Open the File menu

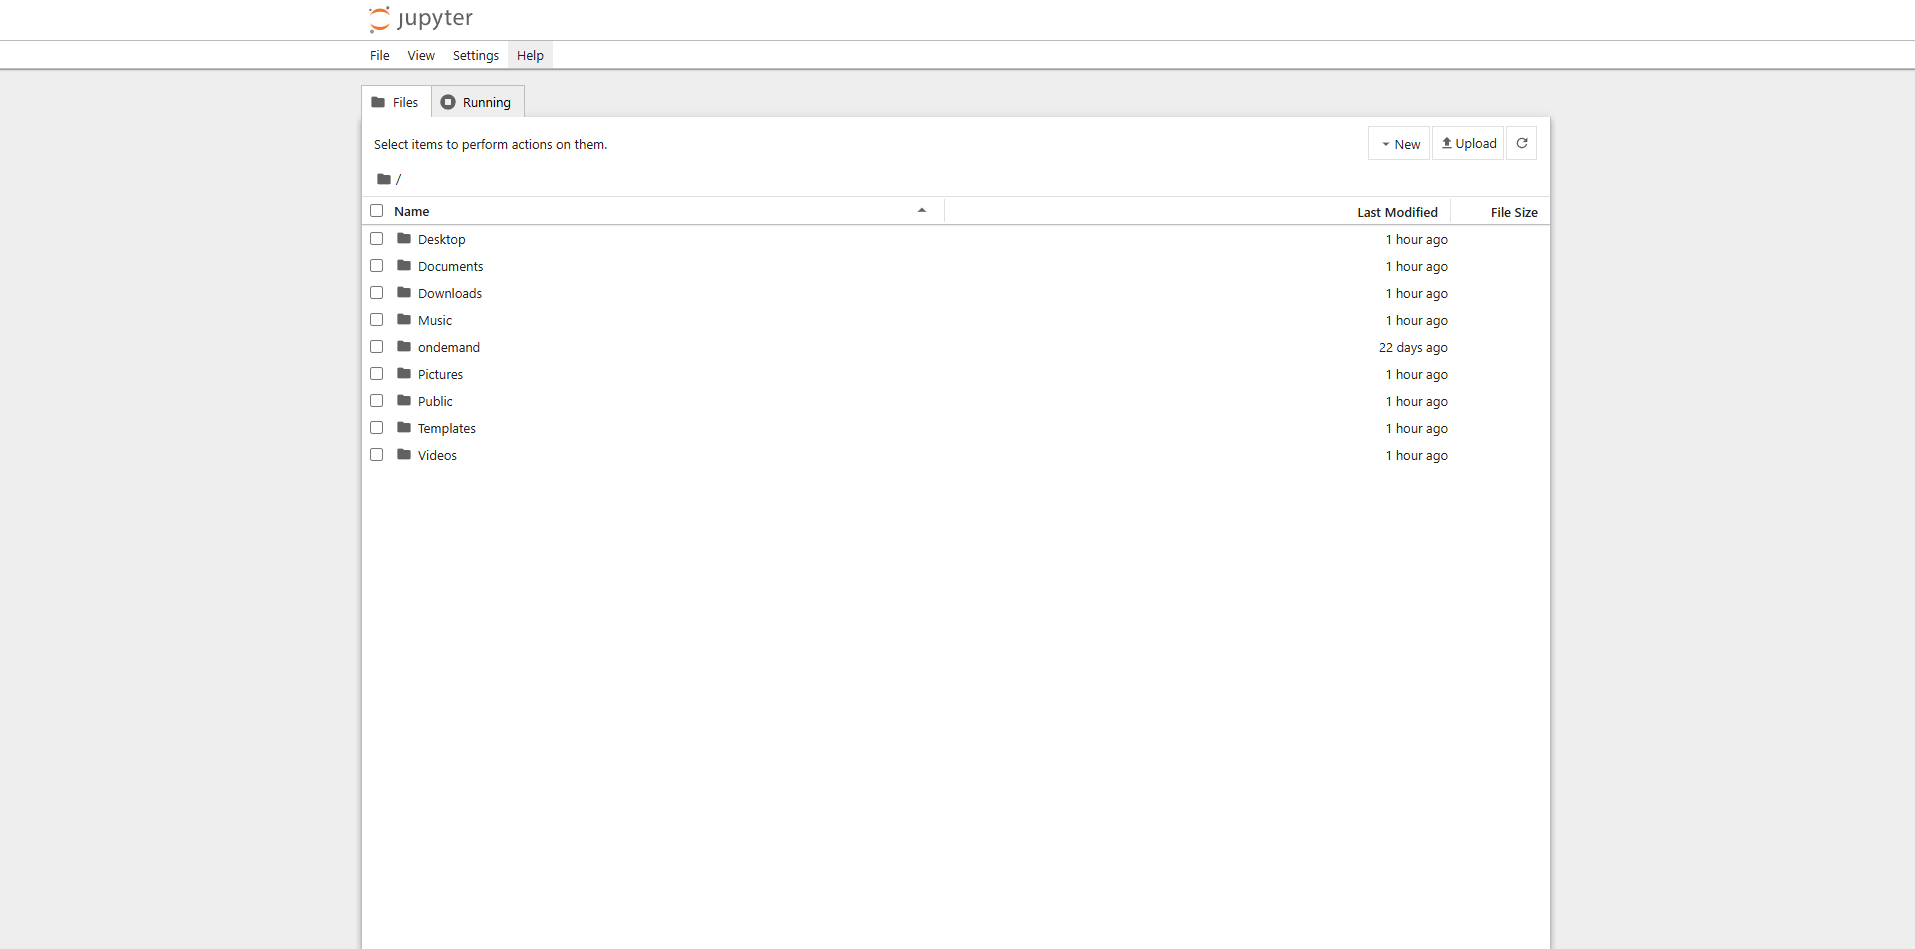click(x=379, y=56)
